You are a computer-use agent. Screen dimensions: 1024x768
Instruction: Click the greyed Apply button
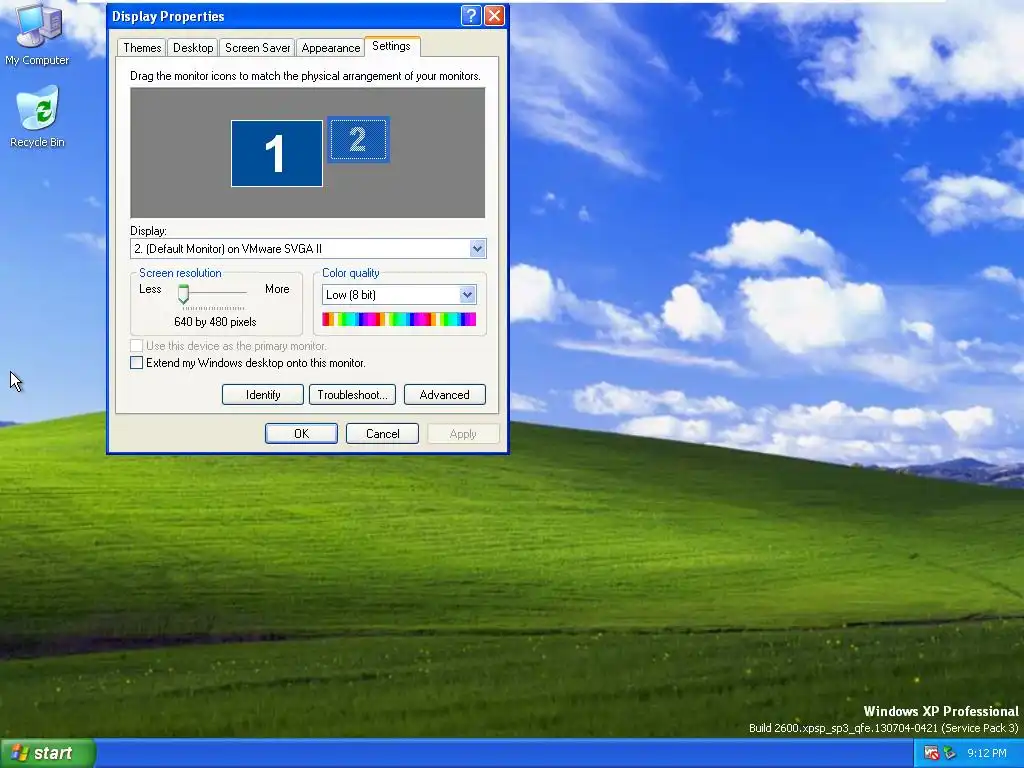coord(463,434)
